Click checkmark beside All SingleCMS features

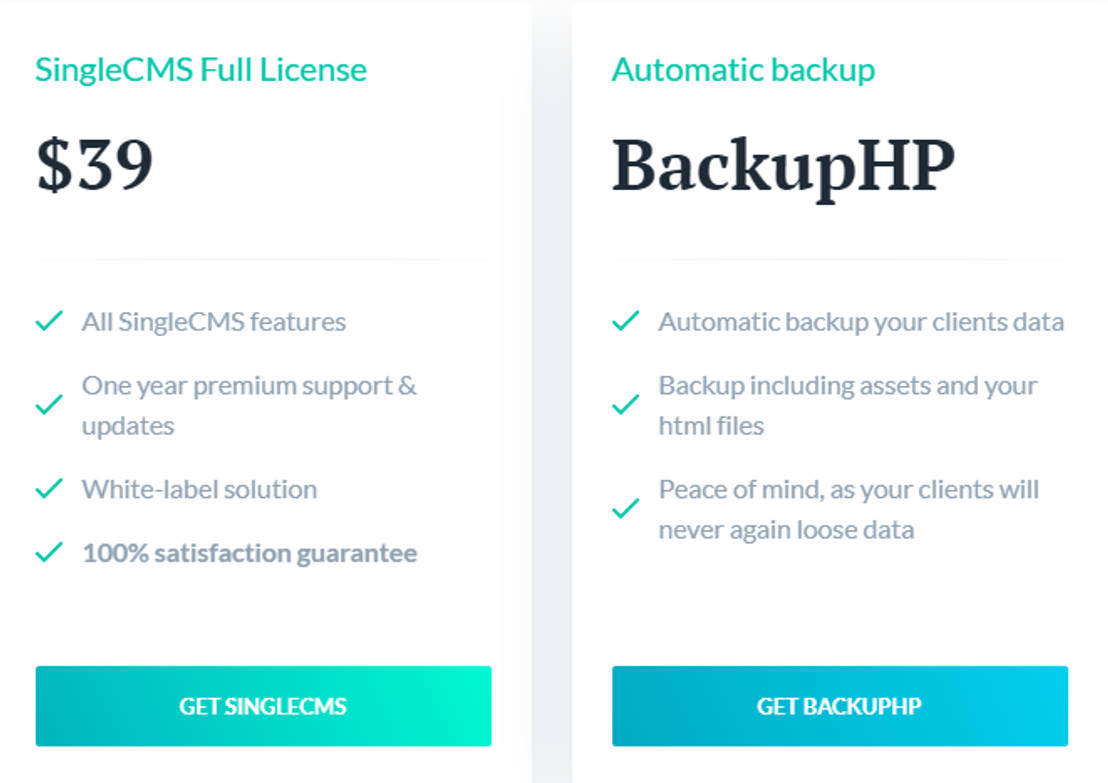tap(49, 322)
